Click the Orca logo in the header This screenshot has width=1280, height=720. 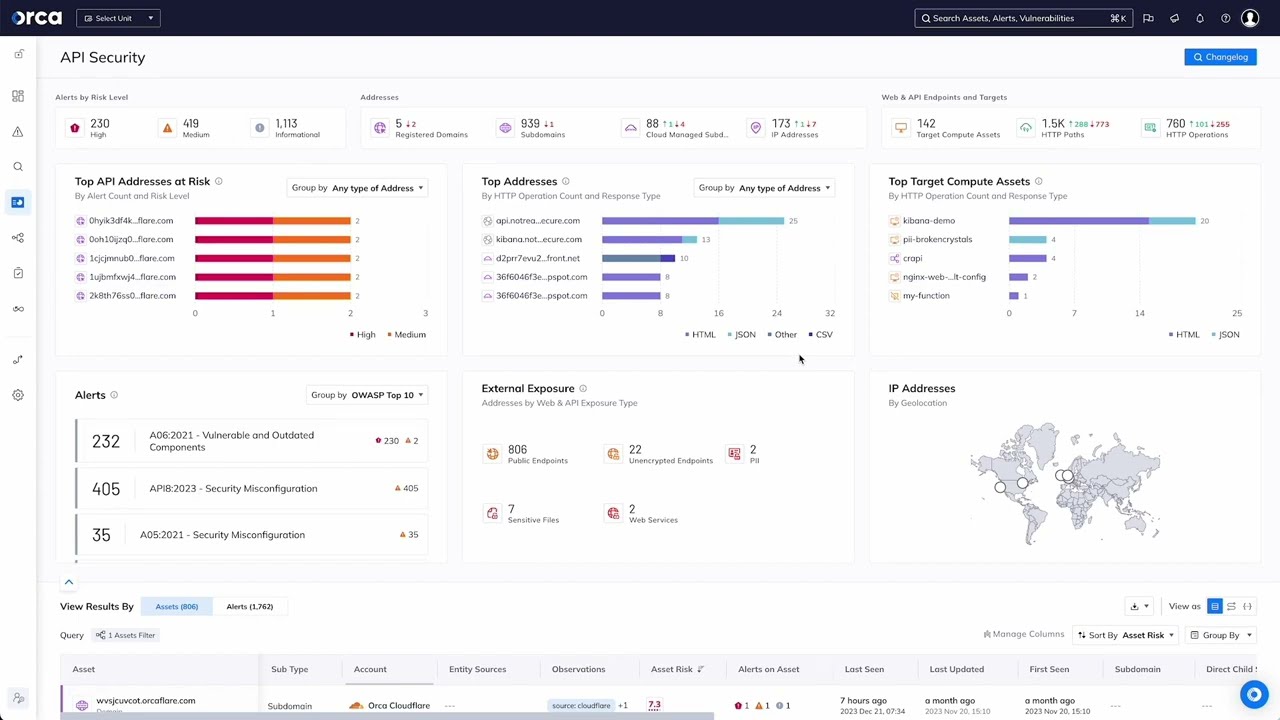(36, 18)
